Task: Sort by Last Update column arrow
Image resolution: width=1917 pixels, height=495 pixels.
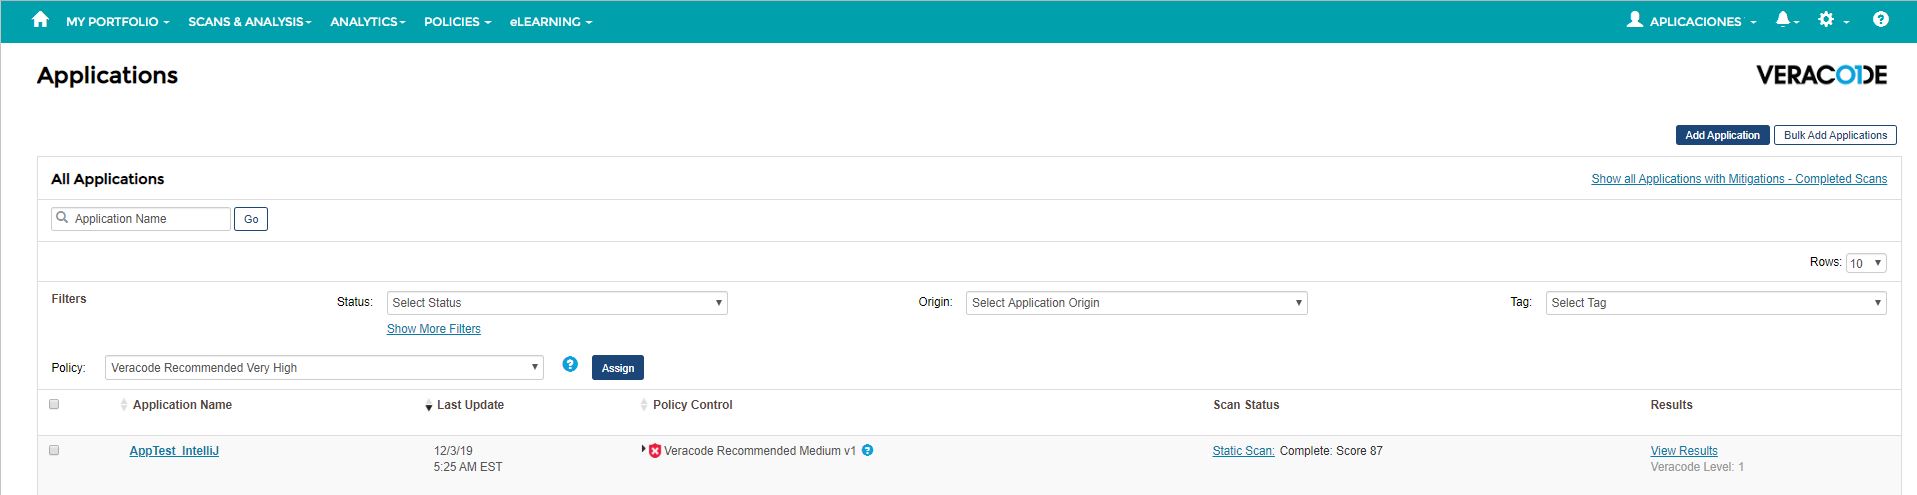Action: (429, 406)
